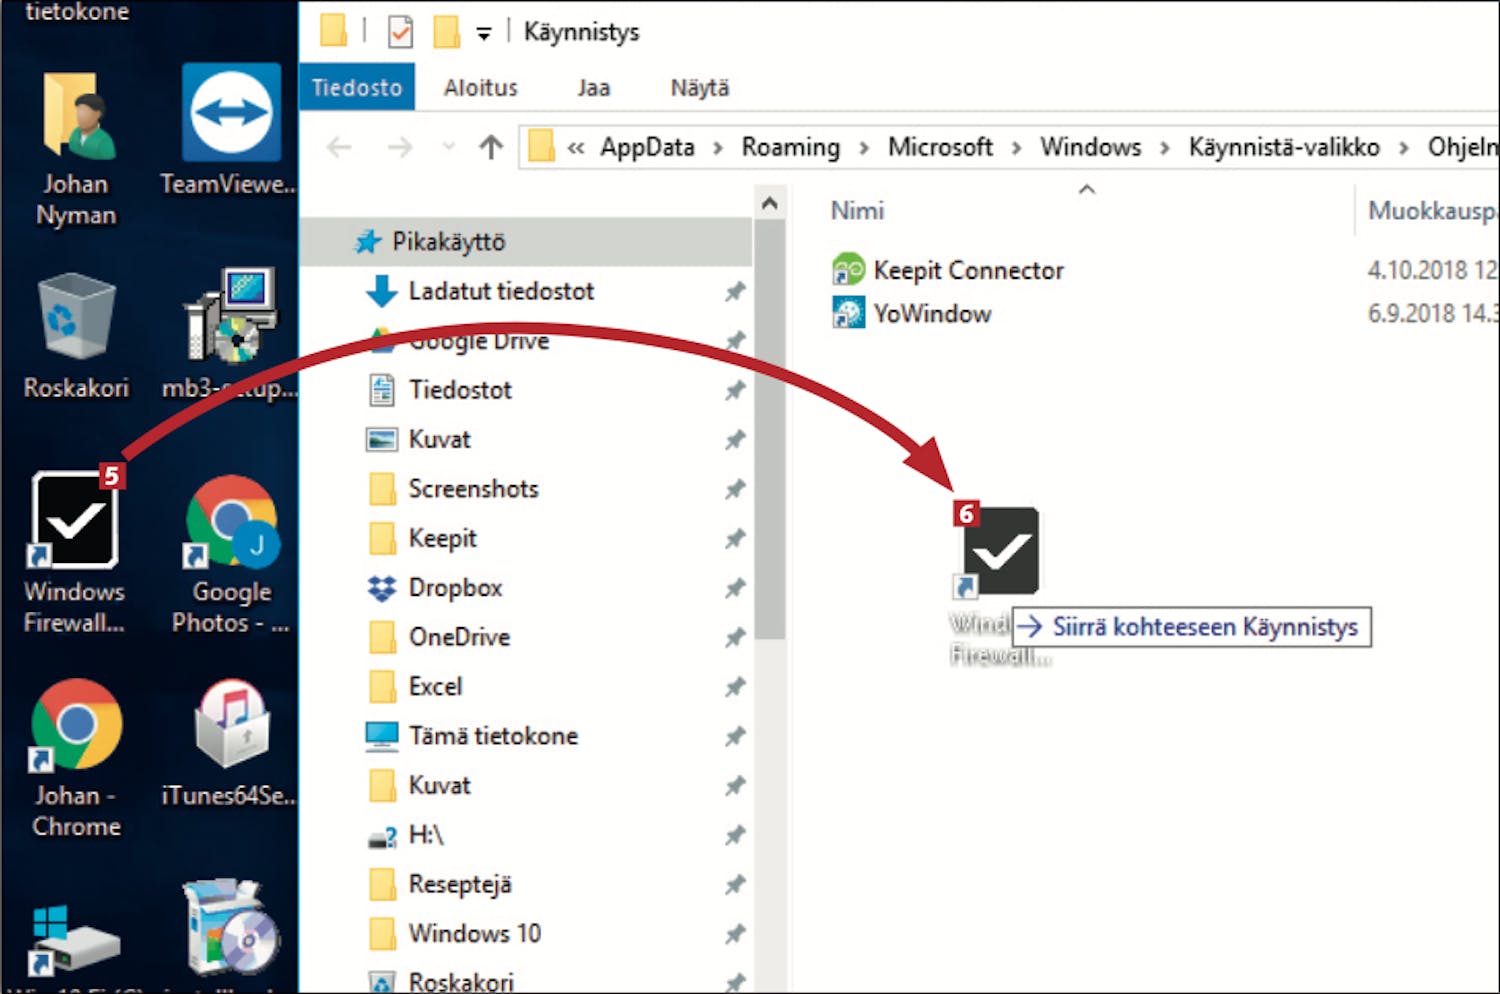Viewport: 1500px width, 994px height.
Task: Click the AppData breadcrumb in the address bar
Action: [x=647, y=148]
